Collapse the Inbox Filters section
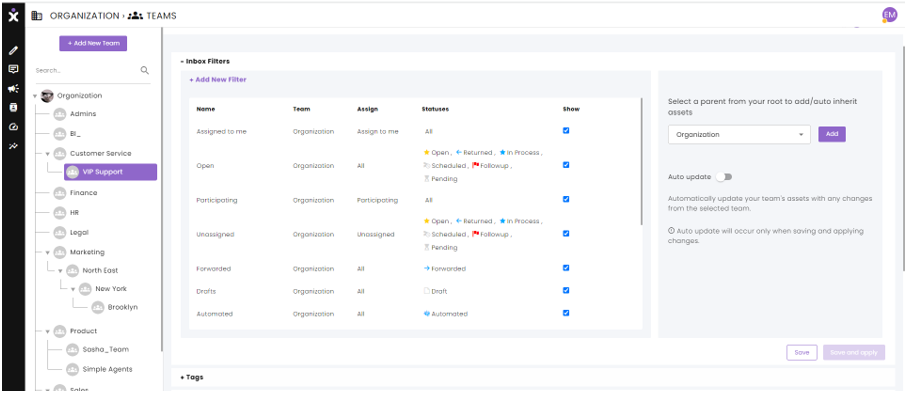Viewport: 911px width, 396px height. [x=205, y=61]
